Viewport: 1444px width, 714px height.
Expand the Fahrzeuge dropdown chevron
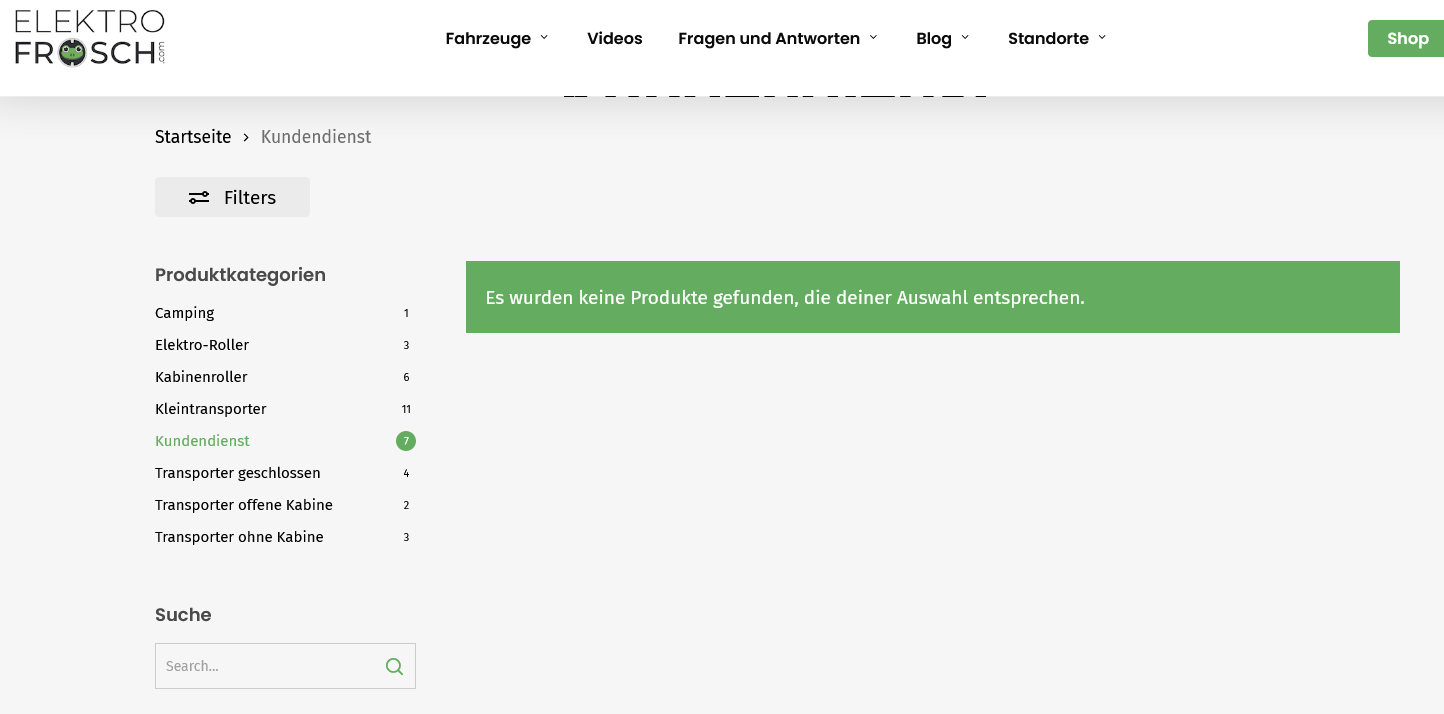(x=544, y=38)
